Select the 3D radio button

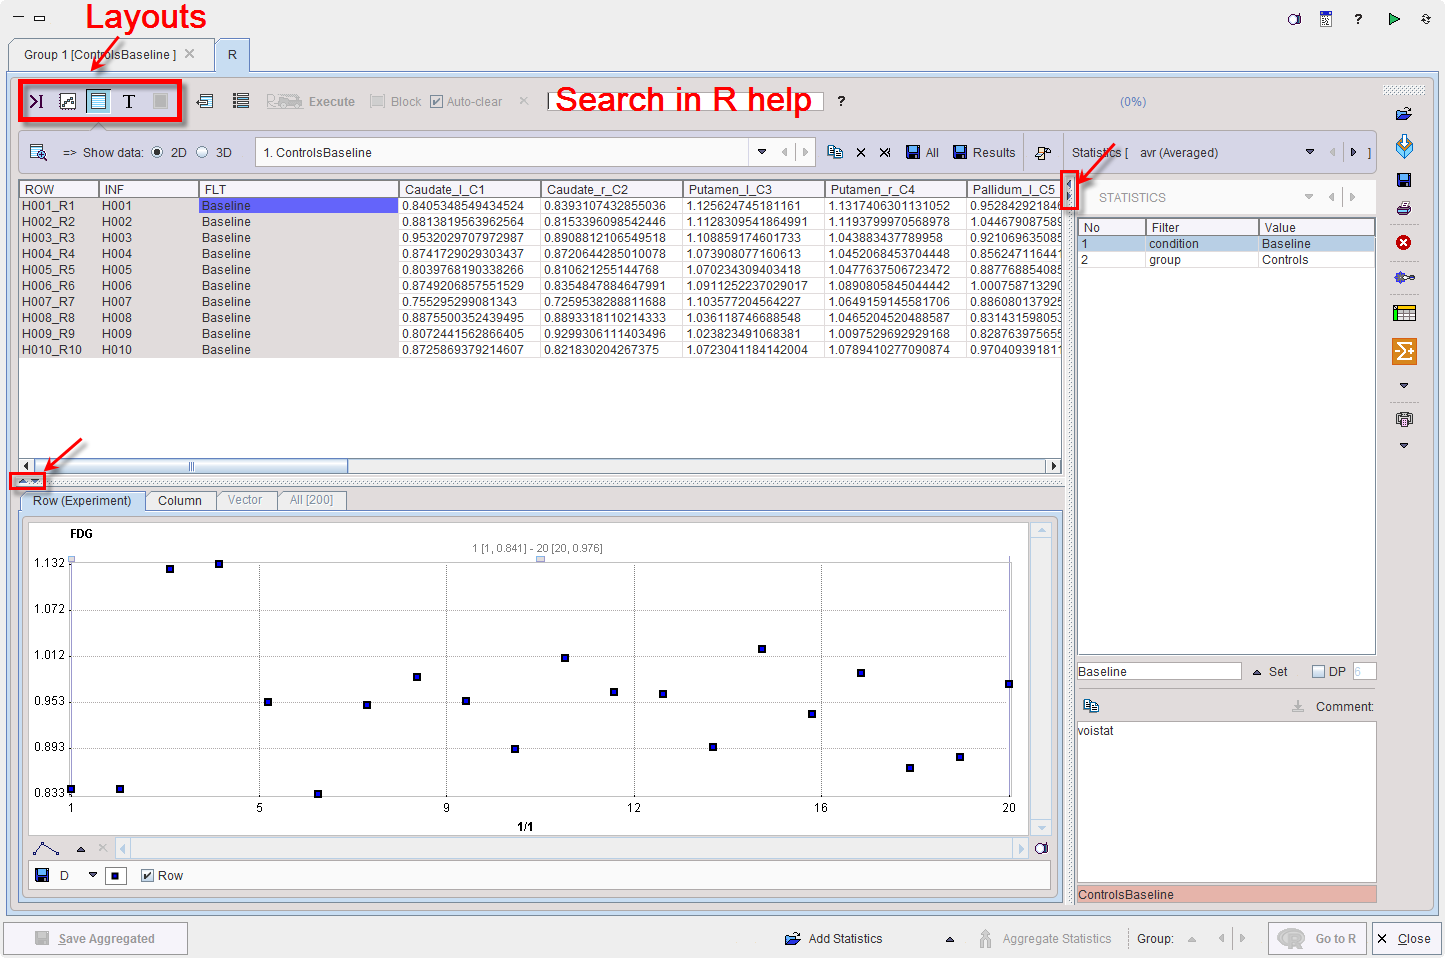202,152
